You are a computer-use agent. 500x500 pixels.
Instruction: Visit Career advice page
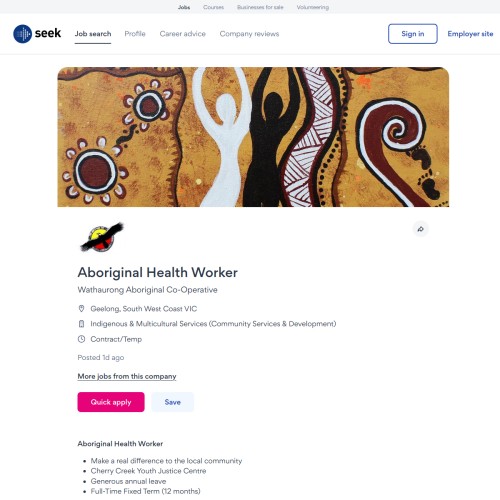[x=183, y=34]
